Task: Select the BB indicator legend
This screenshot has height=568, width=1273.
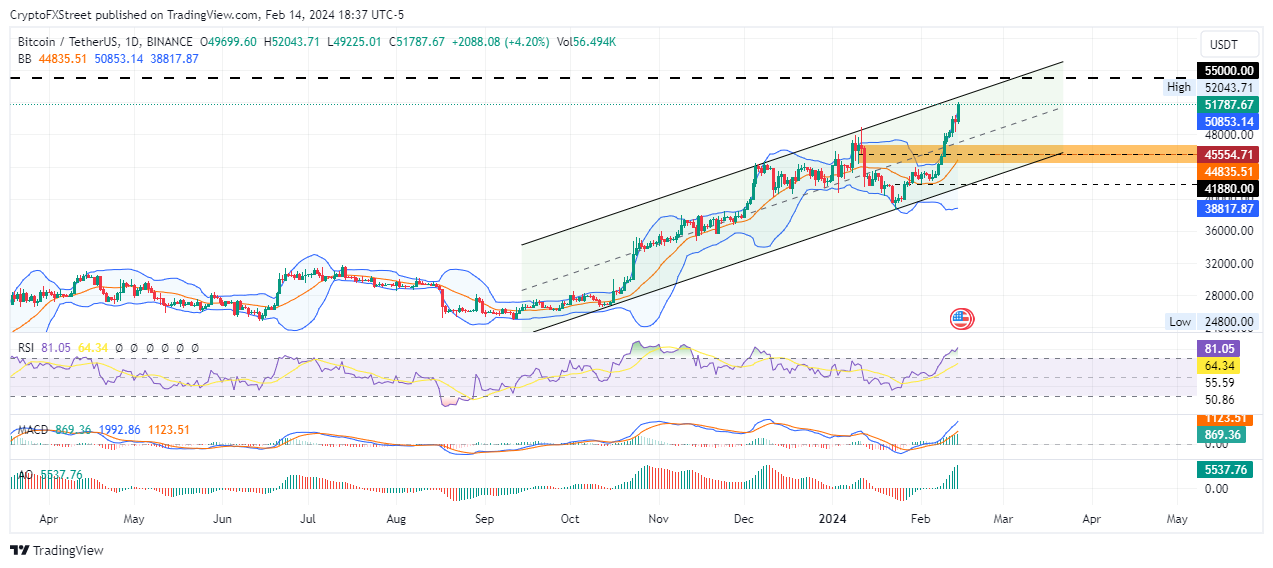Action: pyautogui.click(x=108, y=59)
